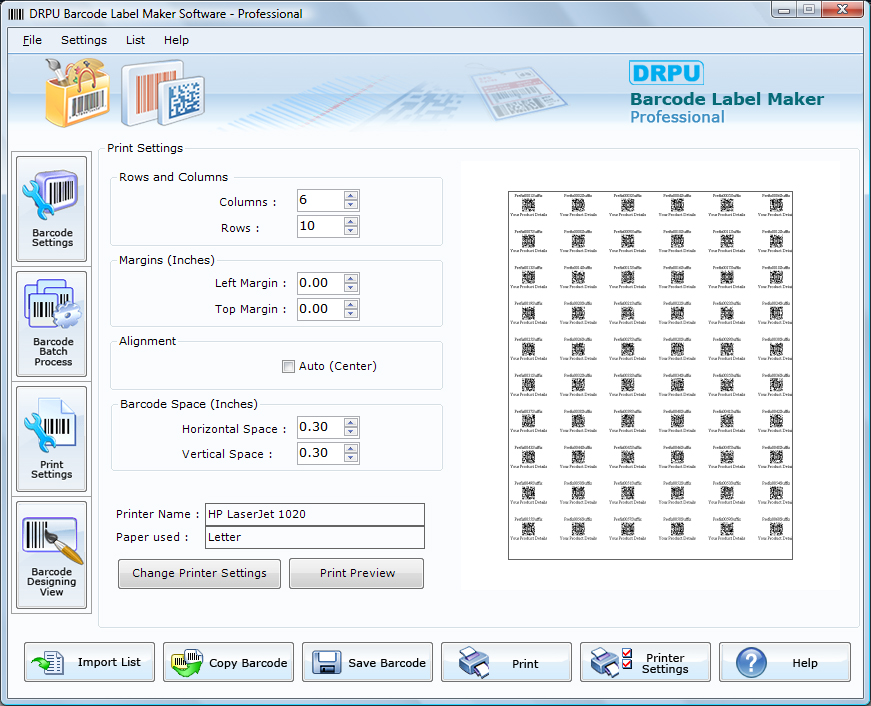Increase Left Margin using up arrow
This screenshot has width=871, height=706.
350,278
